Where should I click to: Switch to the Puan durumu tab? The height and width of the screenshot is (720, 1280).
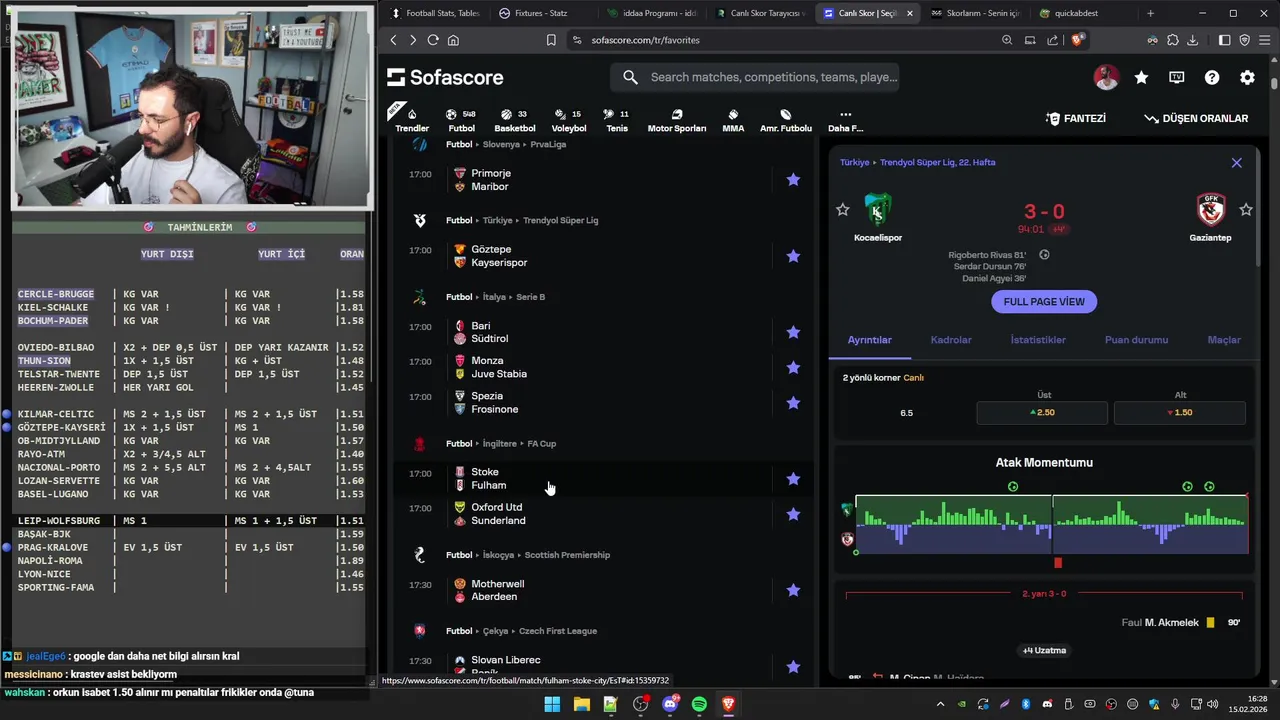coord(1136,340)
